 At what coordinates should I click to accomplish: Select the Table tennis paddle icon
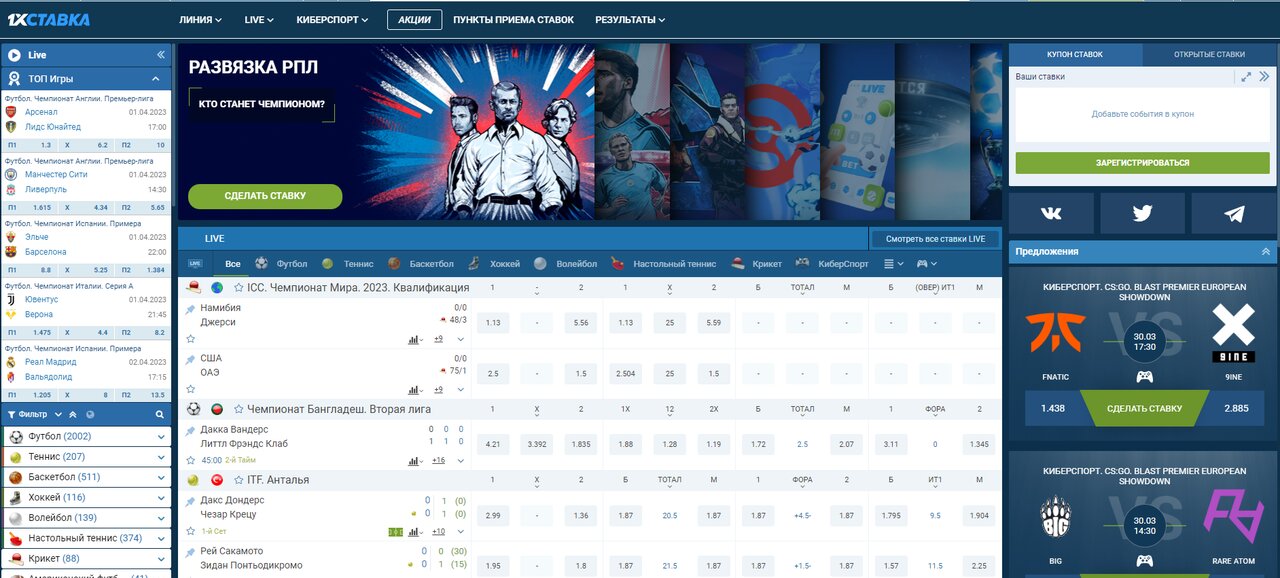(x=616, y=264)
